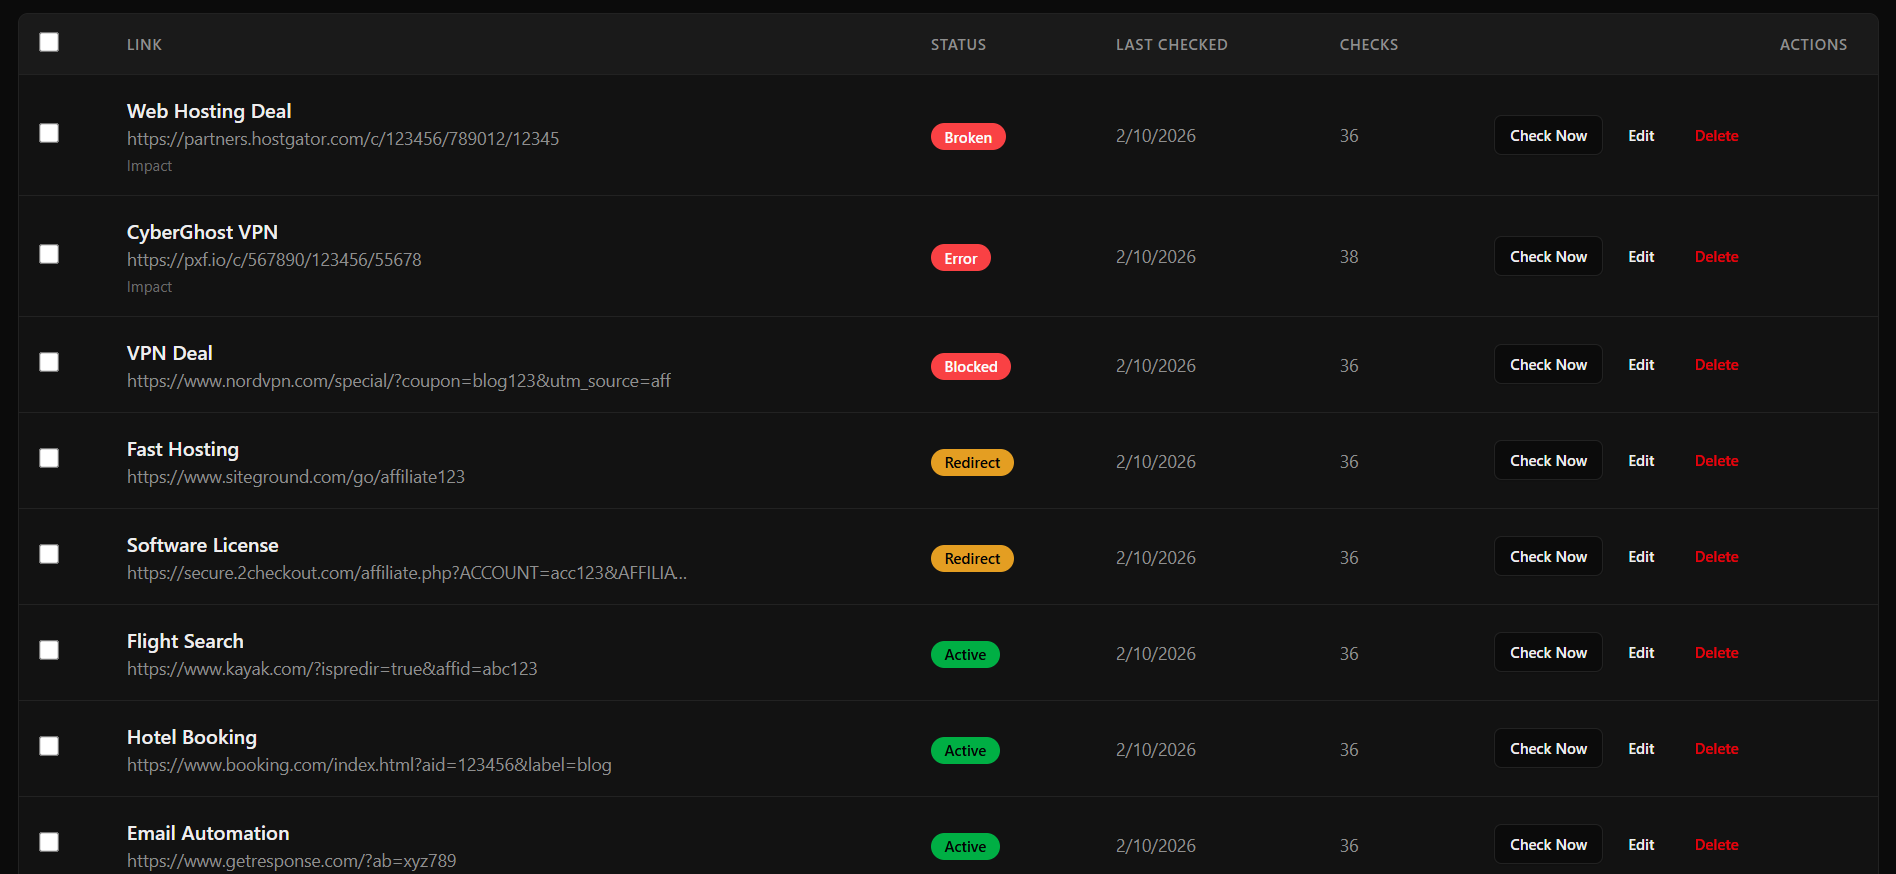Edit the CyberGhost VPN link

coord(1641,257)
